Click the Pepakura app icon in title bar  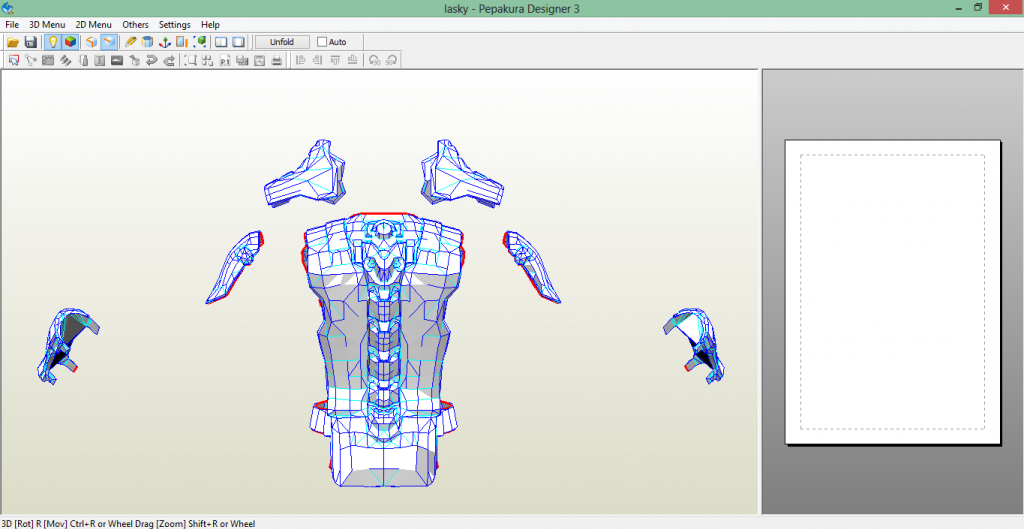8,8
